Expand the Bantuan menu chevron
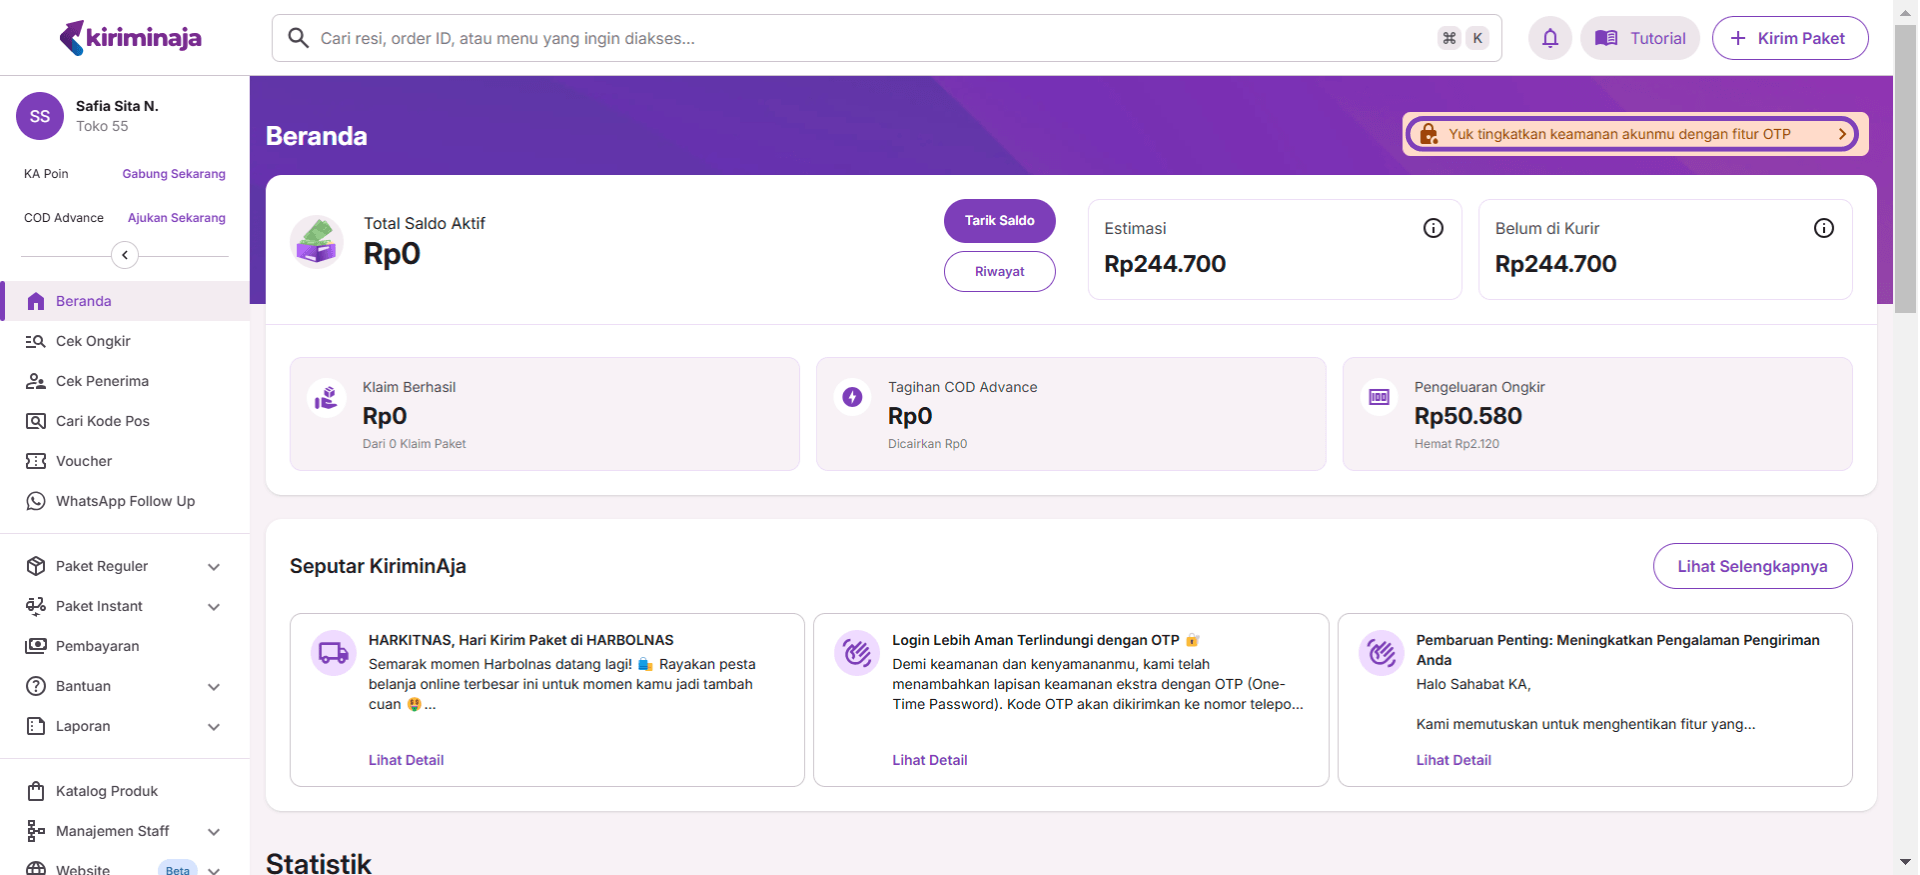This screenshot has height=875, width=1920. (x=213, y=687)
